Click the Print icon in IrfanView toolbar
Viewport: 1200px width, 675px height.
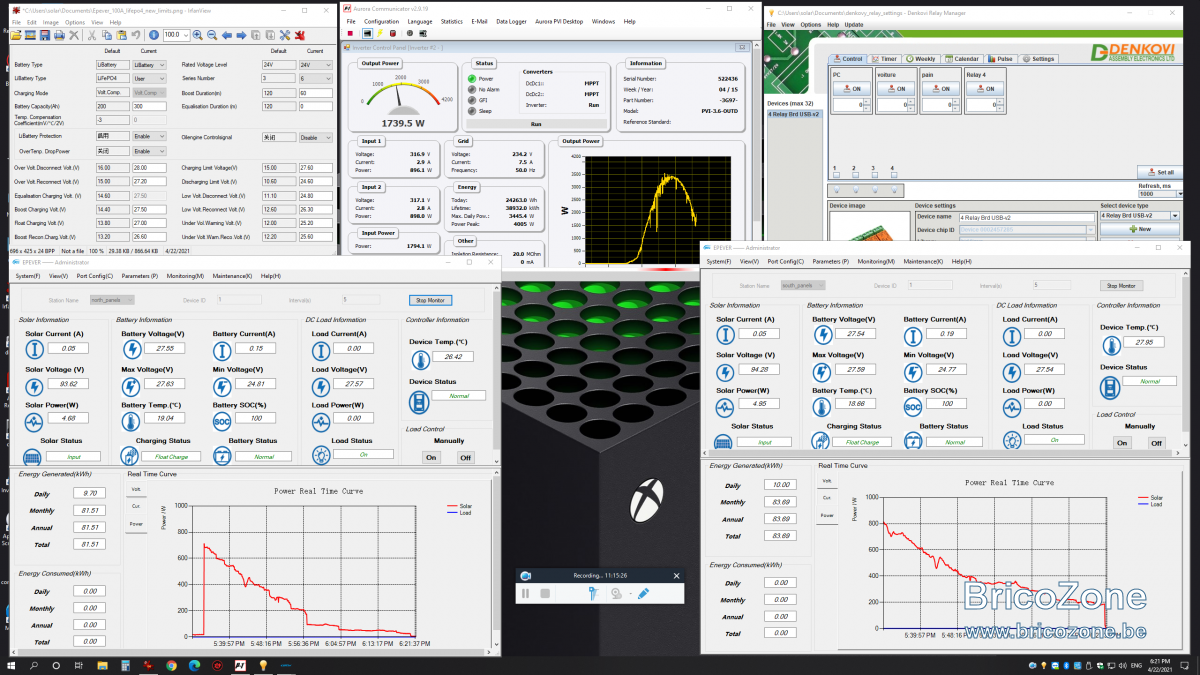pyautogui.click(x=59, y=35)
